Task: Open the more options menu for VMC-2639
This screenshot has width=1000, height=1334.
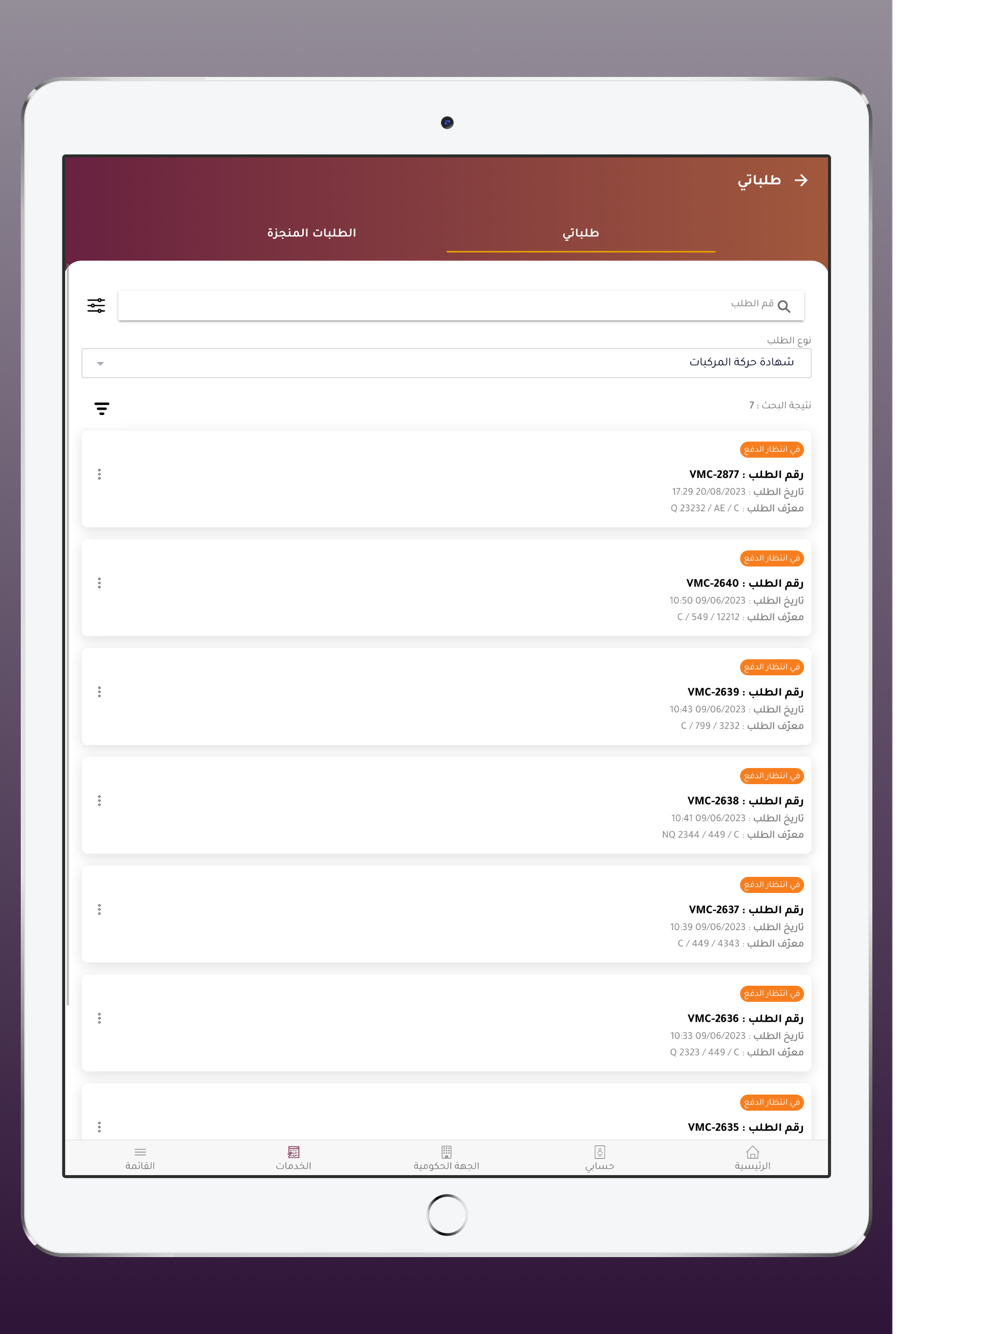Action: (99, 692)
